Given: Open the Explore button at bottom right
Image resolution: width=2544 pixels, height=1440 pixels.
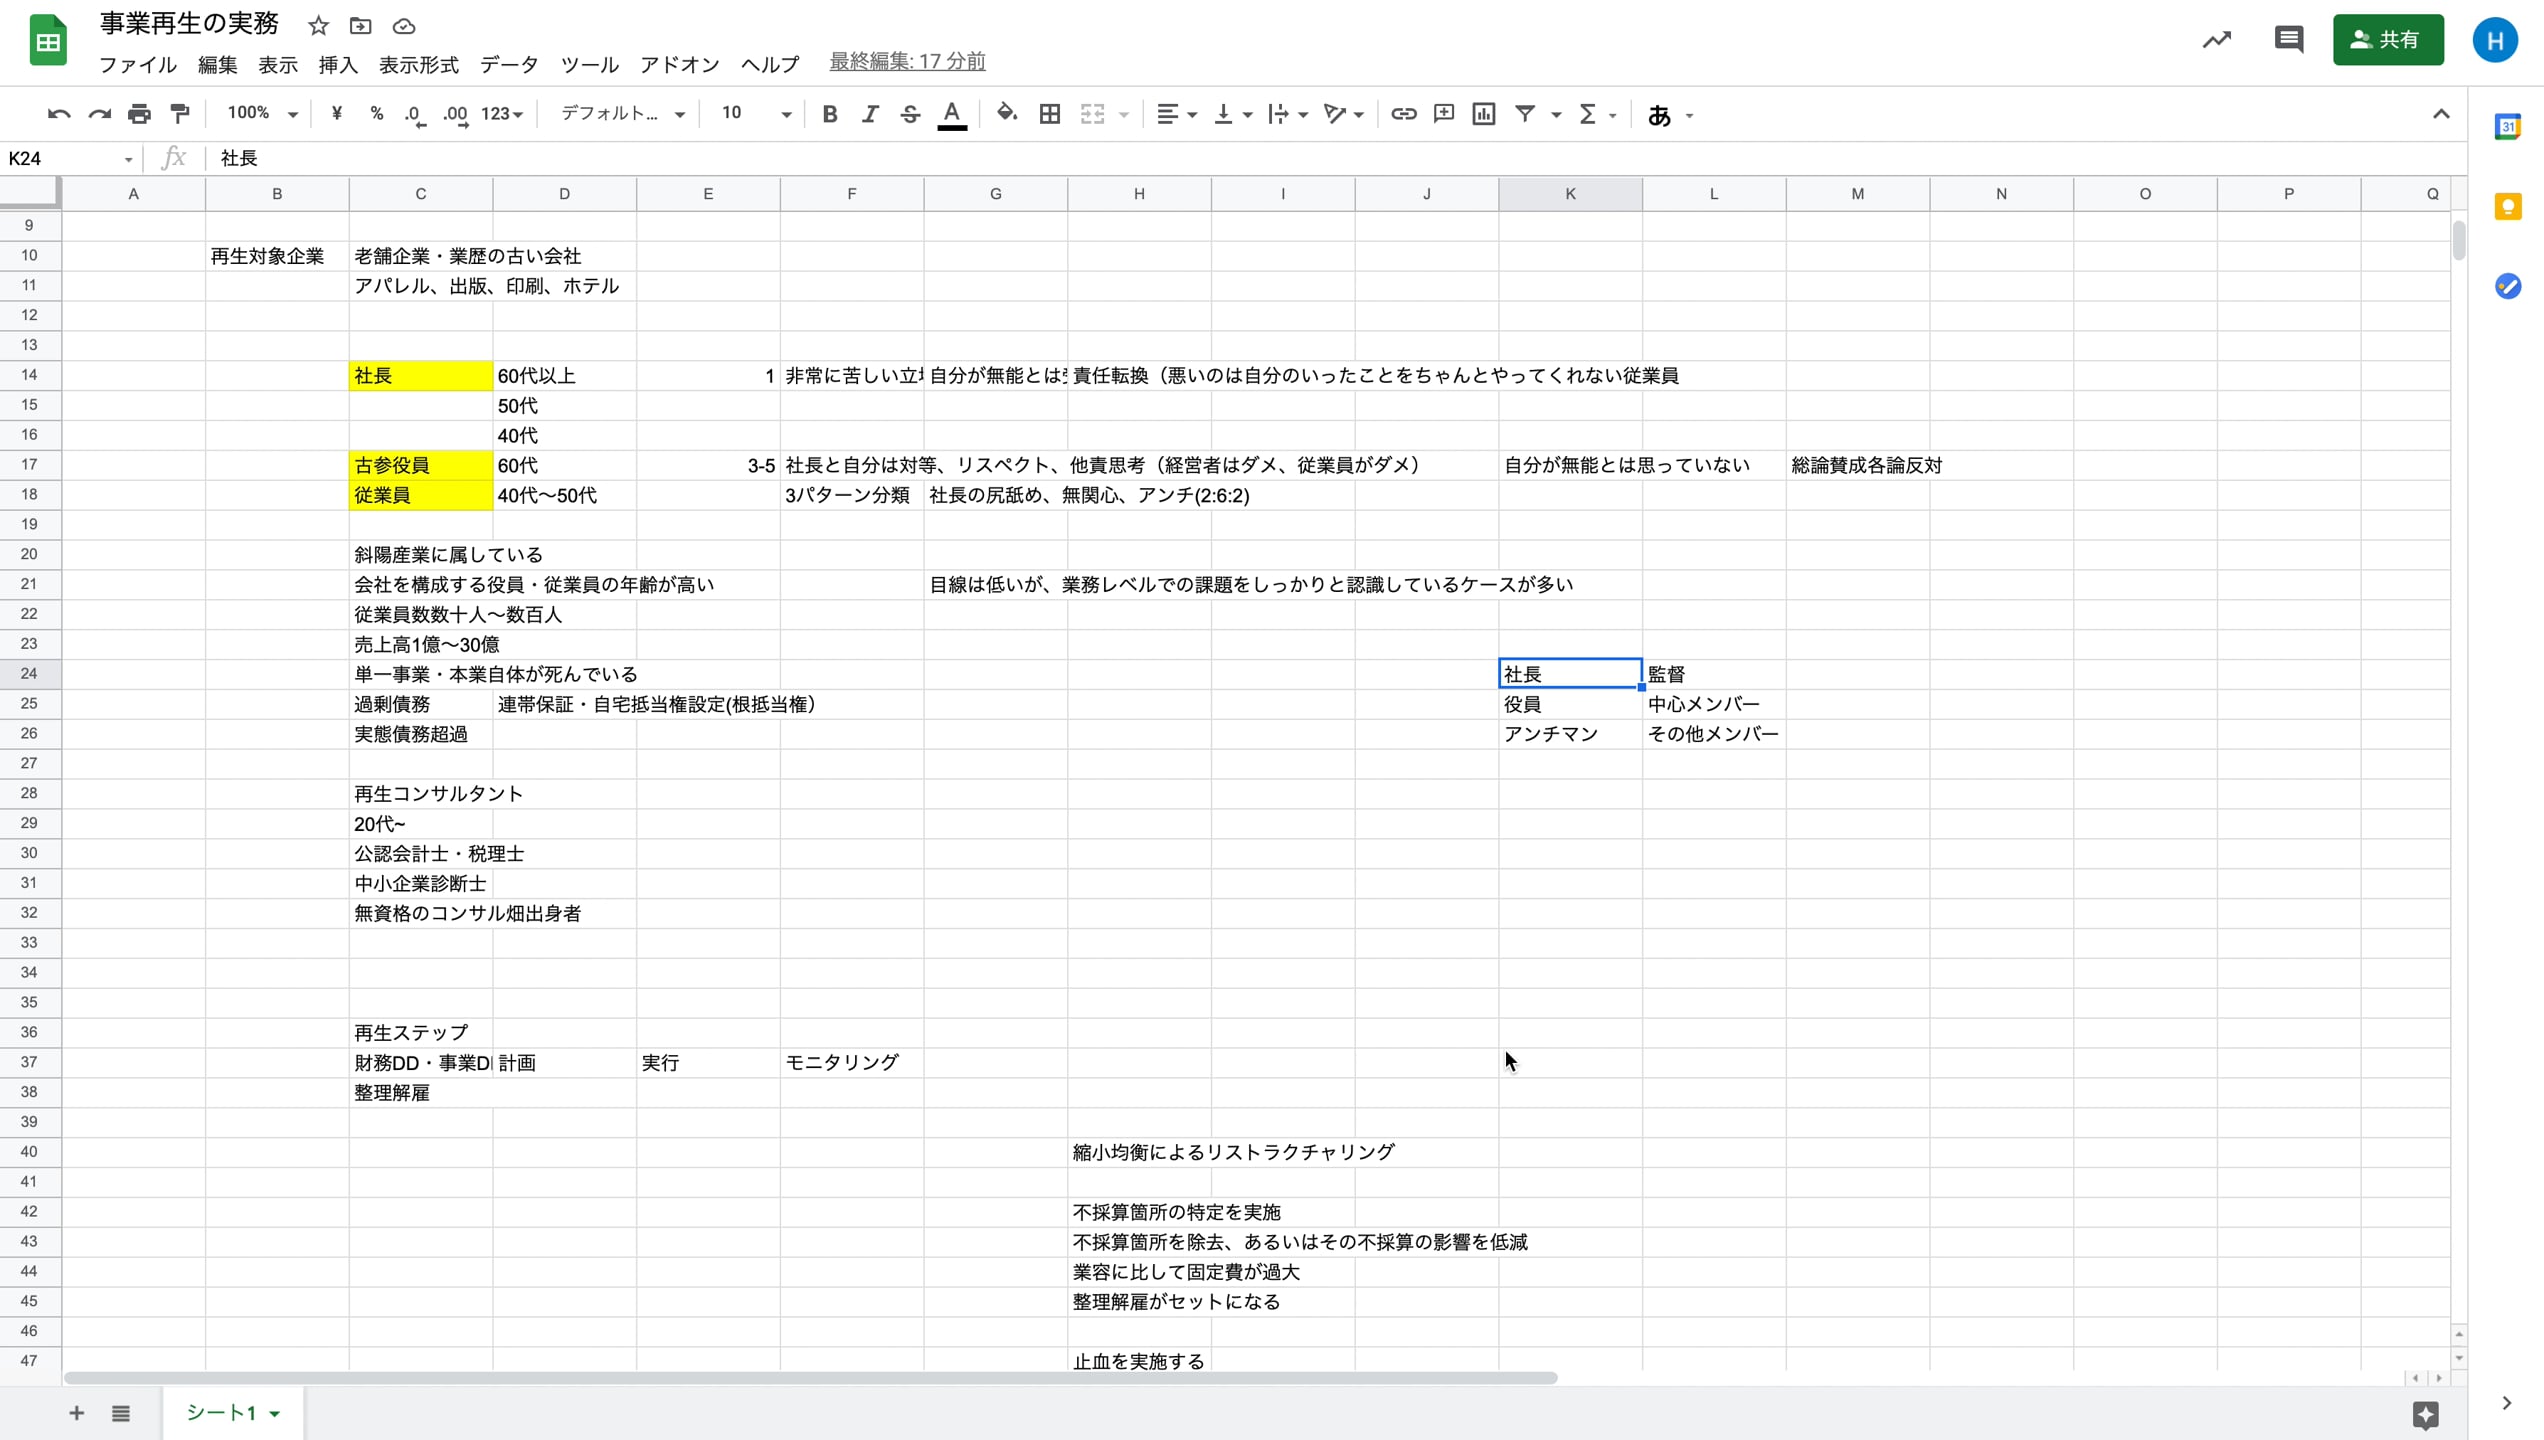Looking at the screenshot, I should pyautogui.click(x=2425, y=1414).
